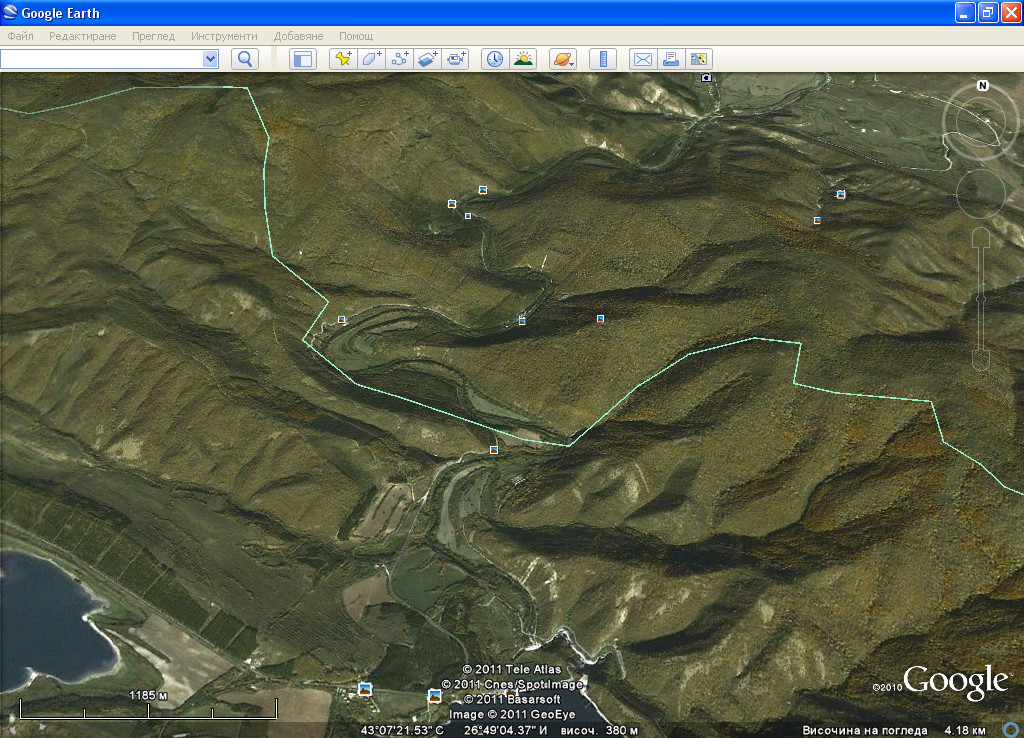Toggle the sidebar panel visibility
The height and width of the screenshot is (738, 1024).
[302, 59]
